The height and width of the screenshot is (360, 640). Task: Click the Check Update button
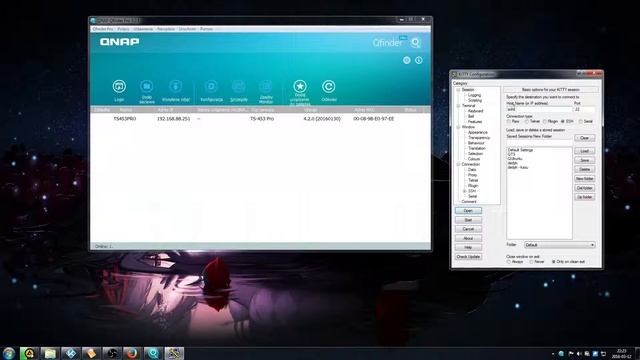468,257
